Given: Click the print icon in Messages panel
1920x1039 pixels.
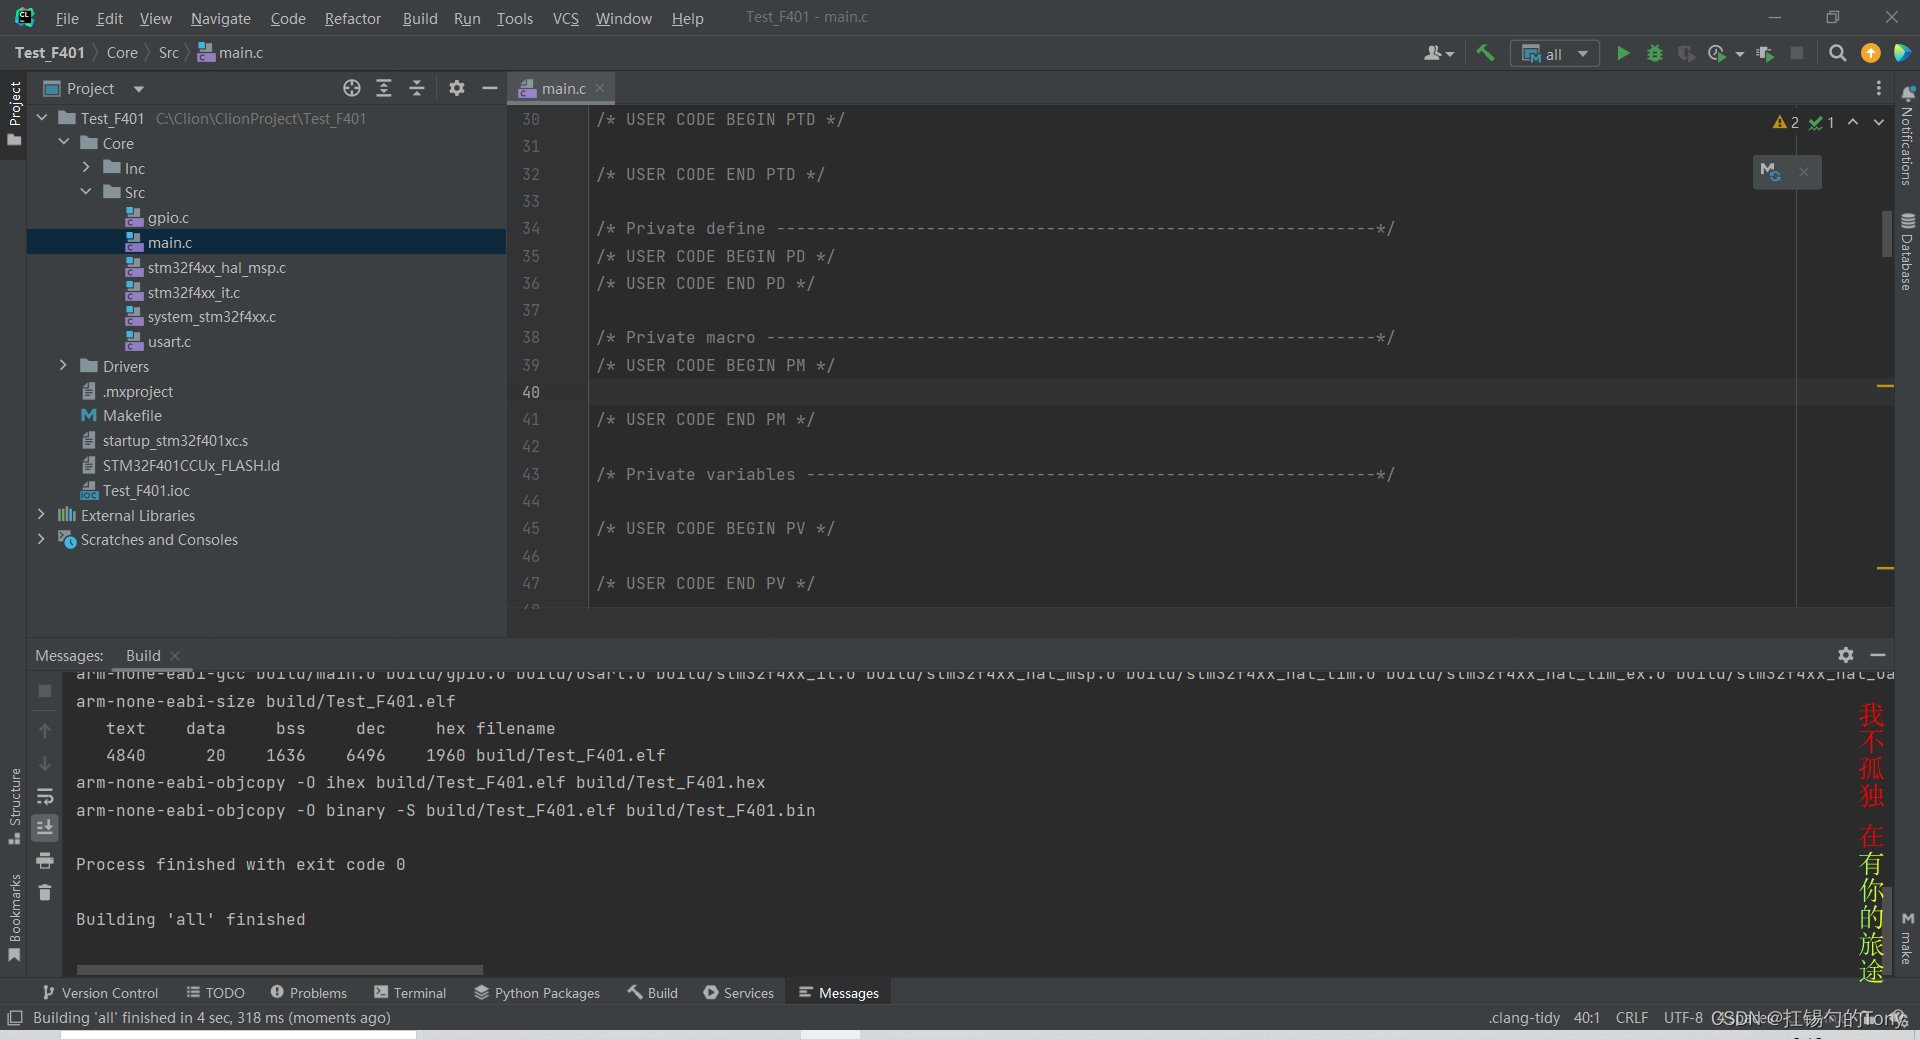Looking at the screenshot, I should point(45,860).
